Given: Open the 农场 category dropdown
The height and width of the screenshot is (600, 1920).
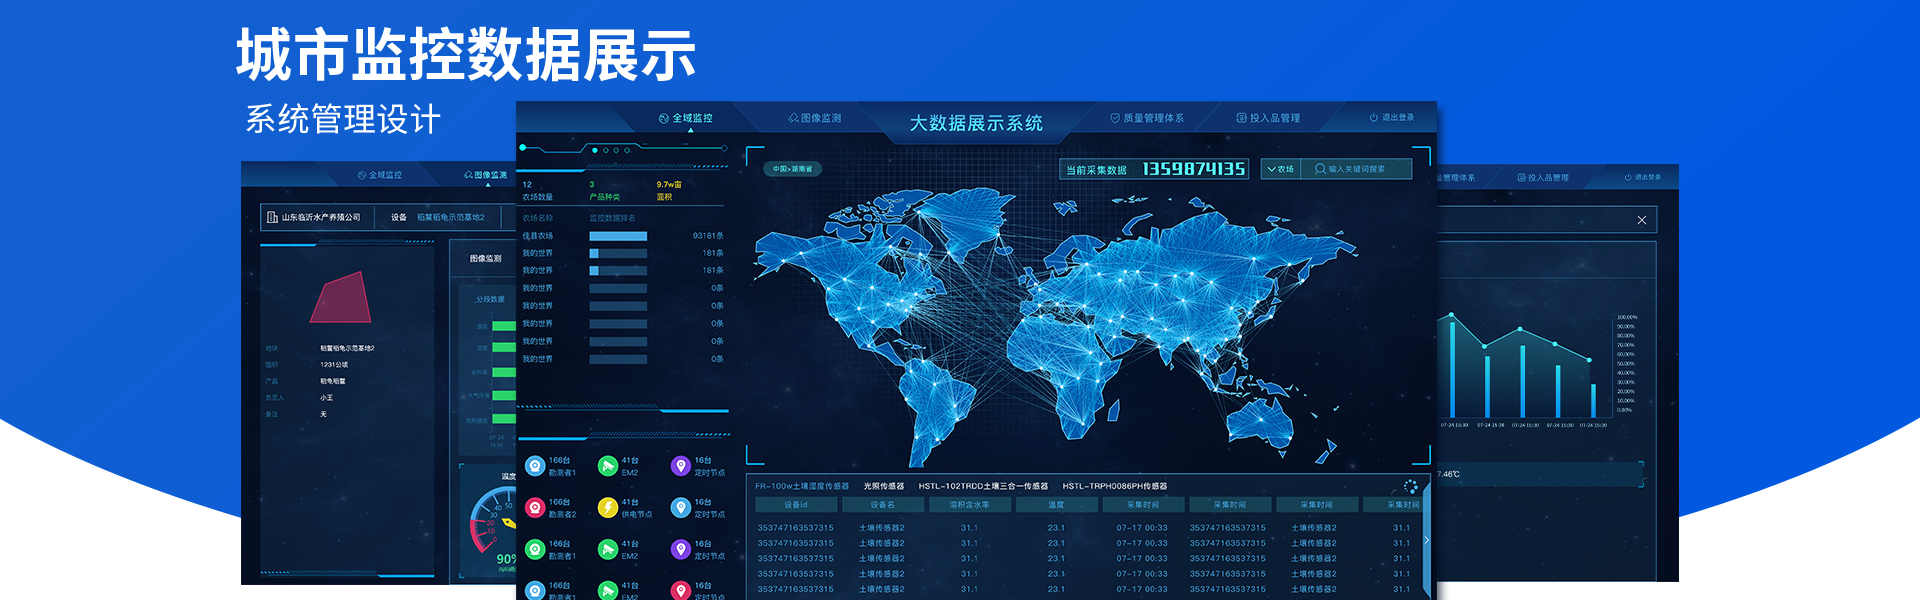Looking at the screenshot, I should tap(1280, 169).
